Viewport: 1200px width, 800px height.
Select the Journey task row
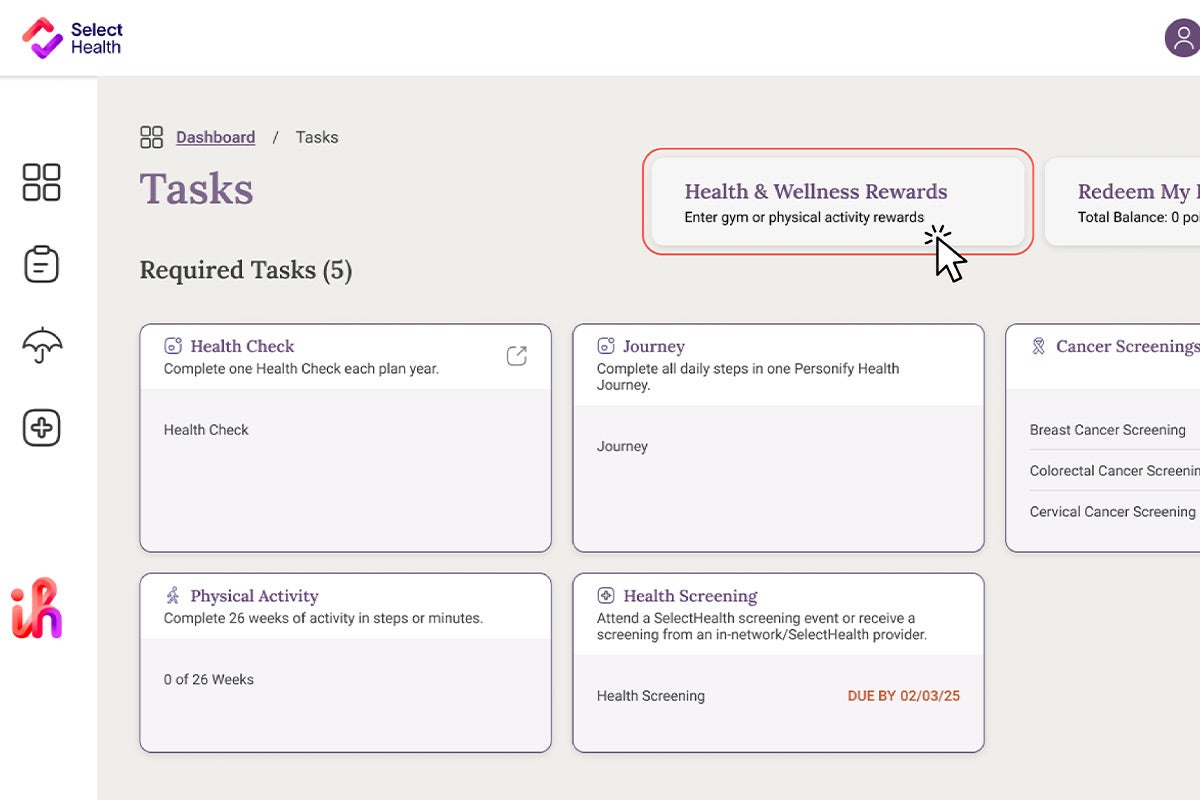click(x=778, y=447)
